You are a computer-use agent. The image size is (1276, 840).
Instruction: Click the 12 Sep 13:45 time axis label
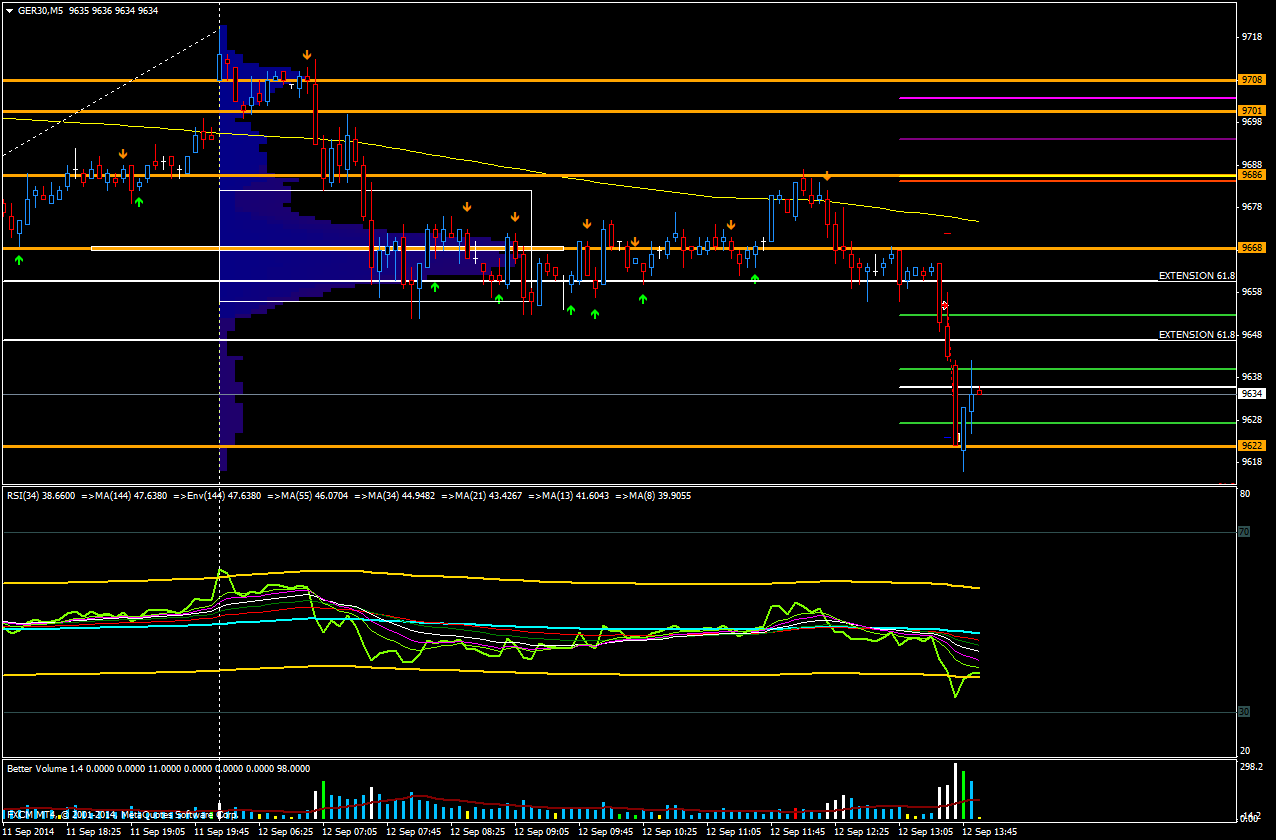tap(989, 831)
